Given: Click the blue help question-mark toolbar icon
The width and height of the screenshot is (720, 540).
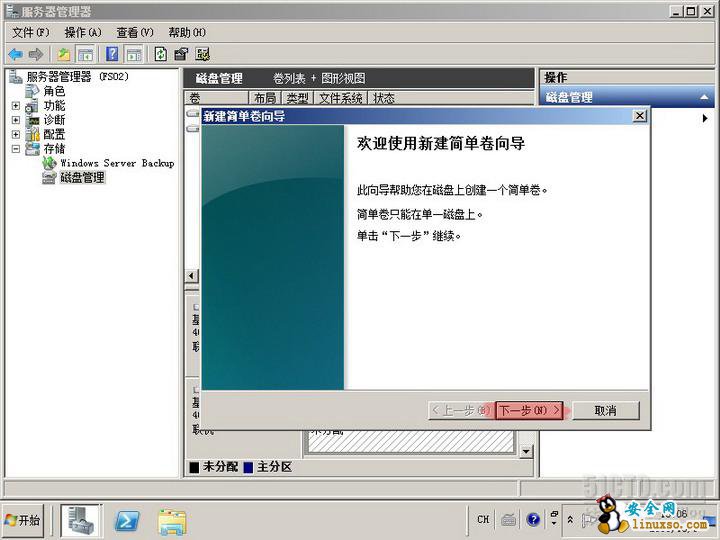Looking at the screenshot, I should tap(112, 54).
